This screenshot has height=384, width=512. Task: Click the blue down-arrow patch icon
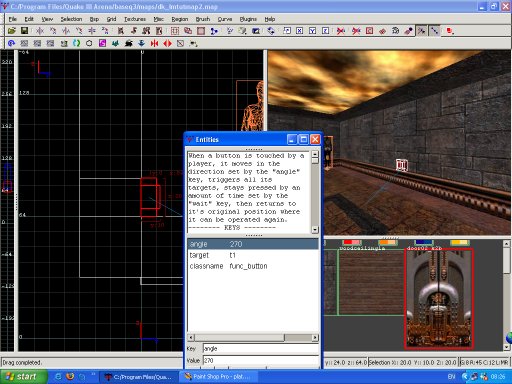[141, 43]
